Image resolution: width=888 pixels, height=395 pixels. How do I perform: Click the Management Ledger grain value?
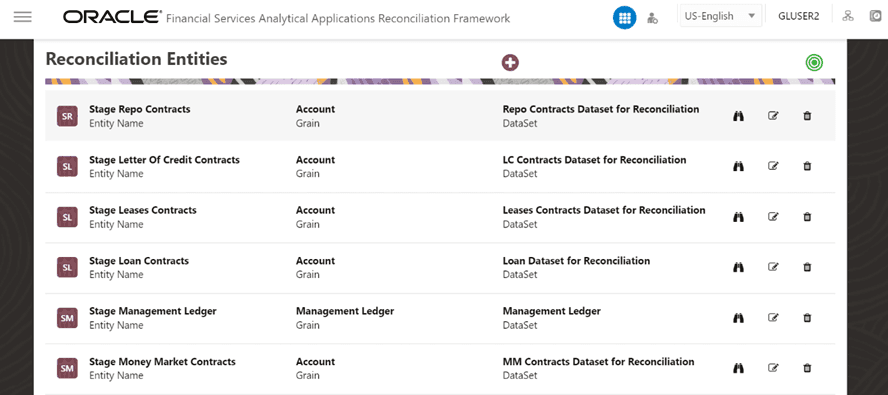[345, 311]
